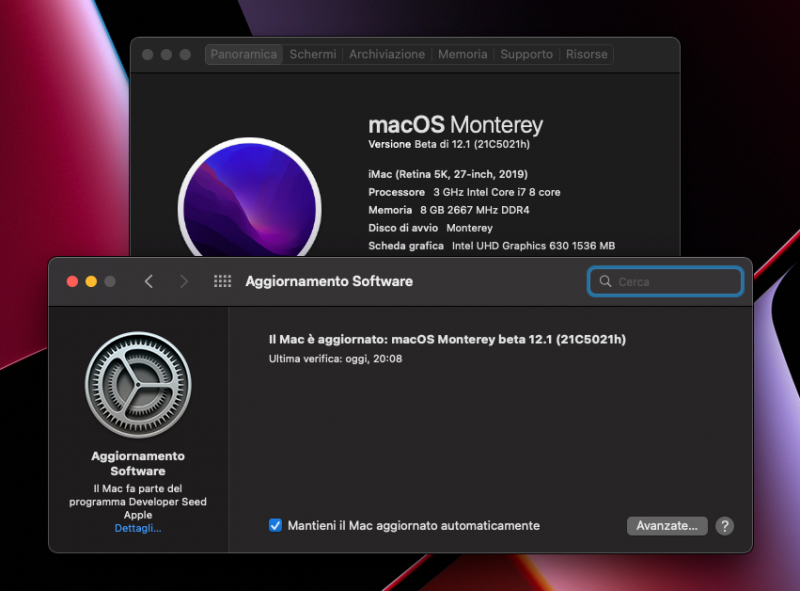Screen dimensions: 800x591
Task: Switch to the Schermi tab
Action: tap(313, 55)
